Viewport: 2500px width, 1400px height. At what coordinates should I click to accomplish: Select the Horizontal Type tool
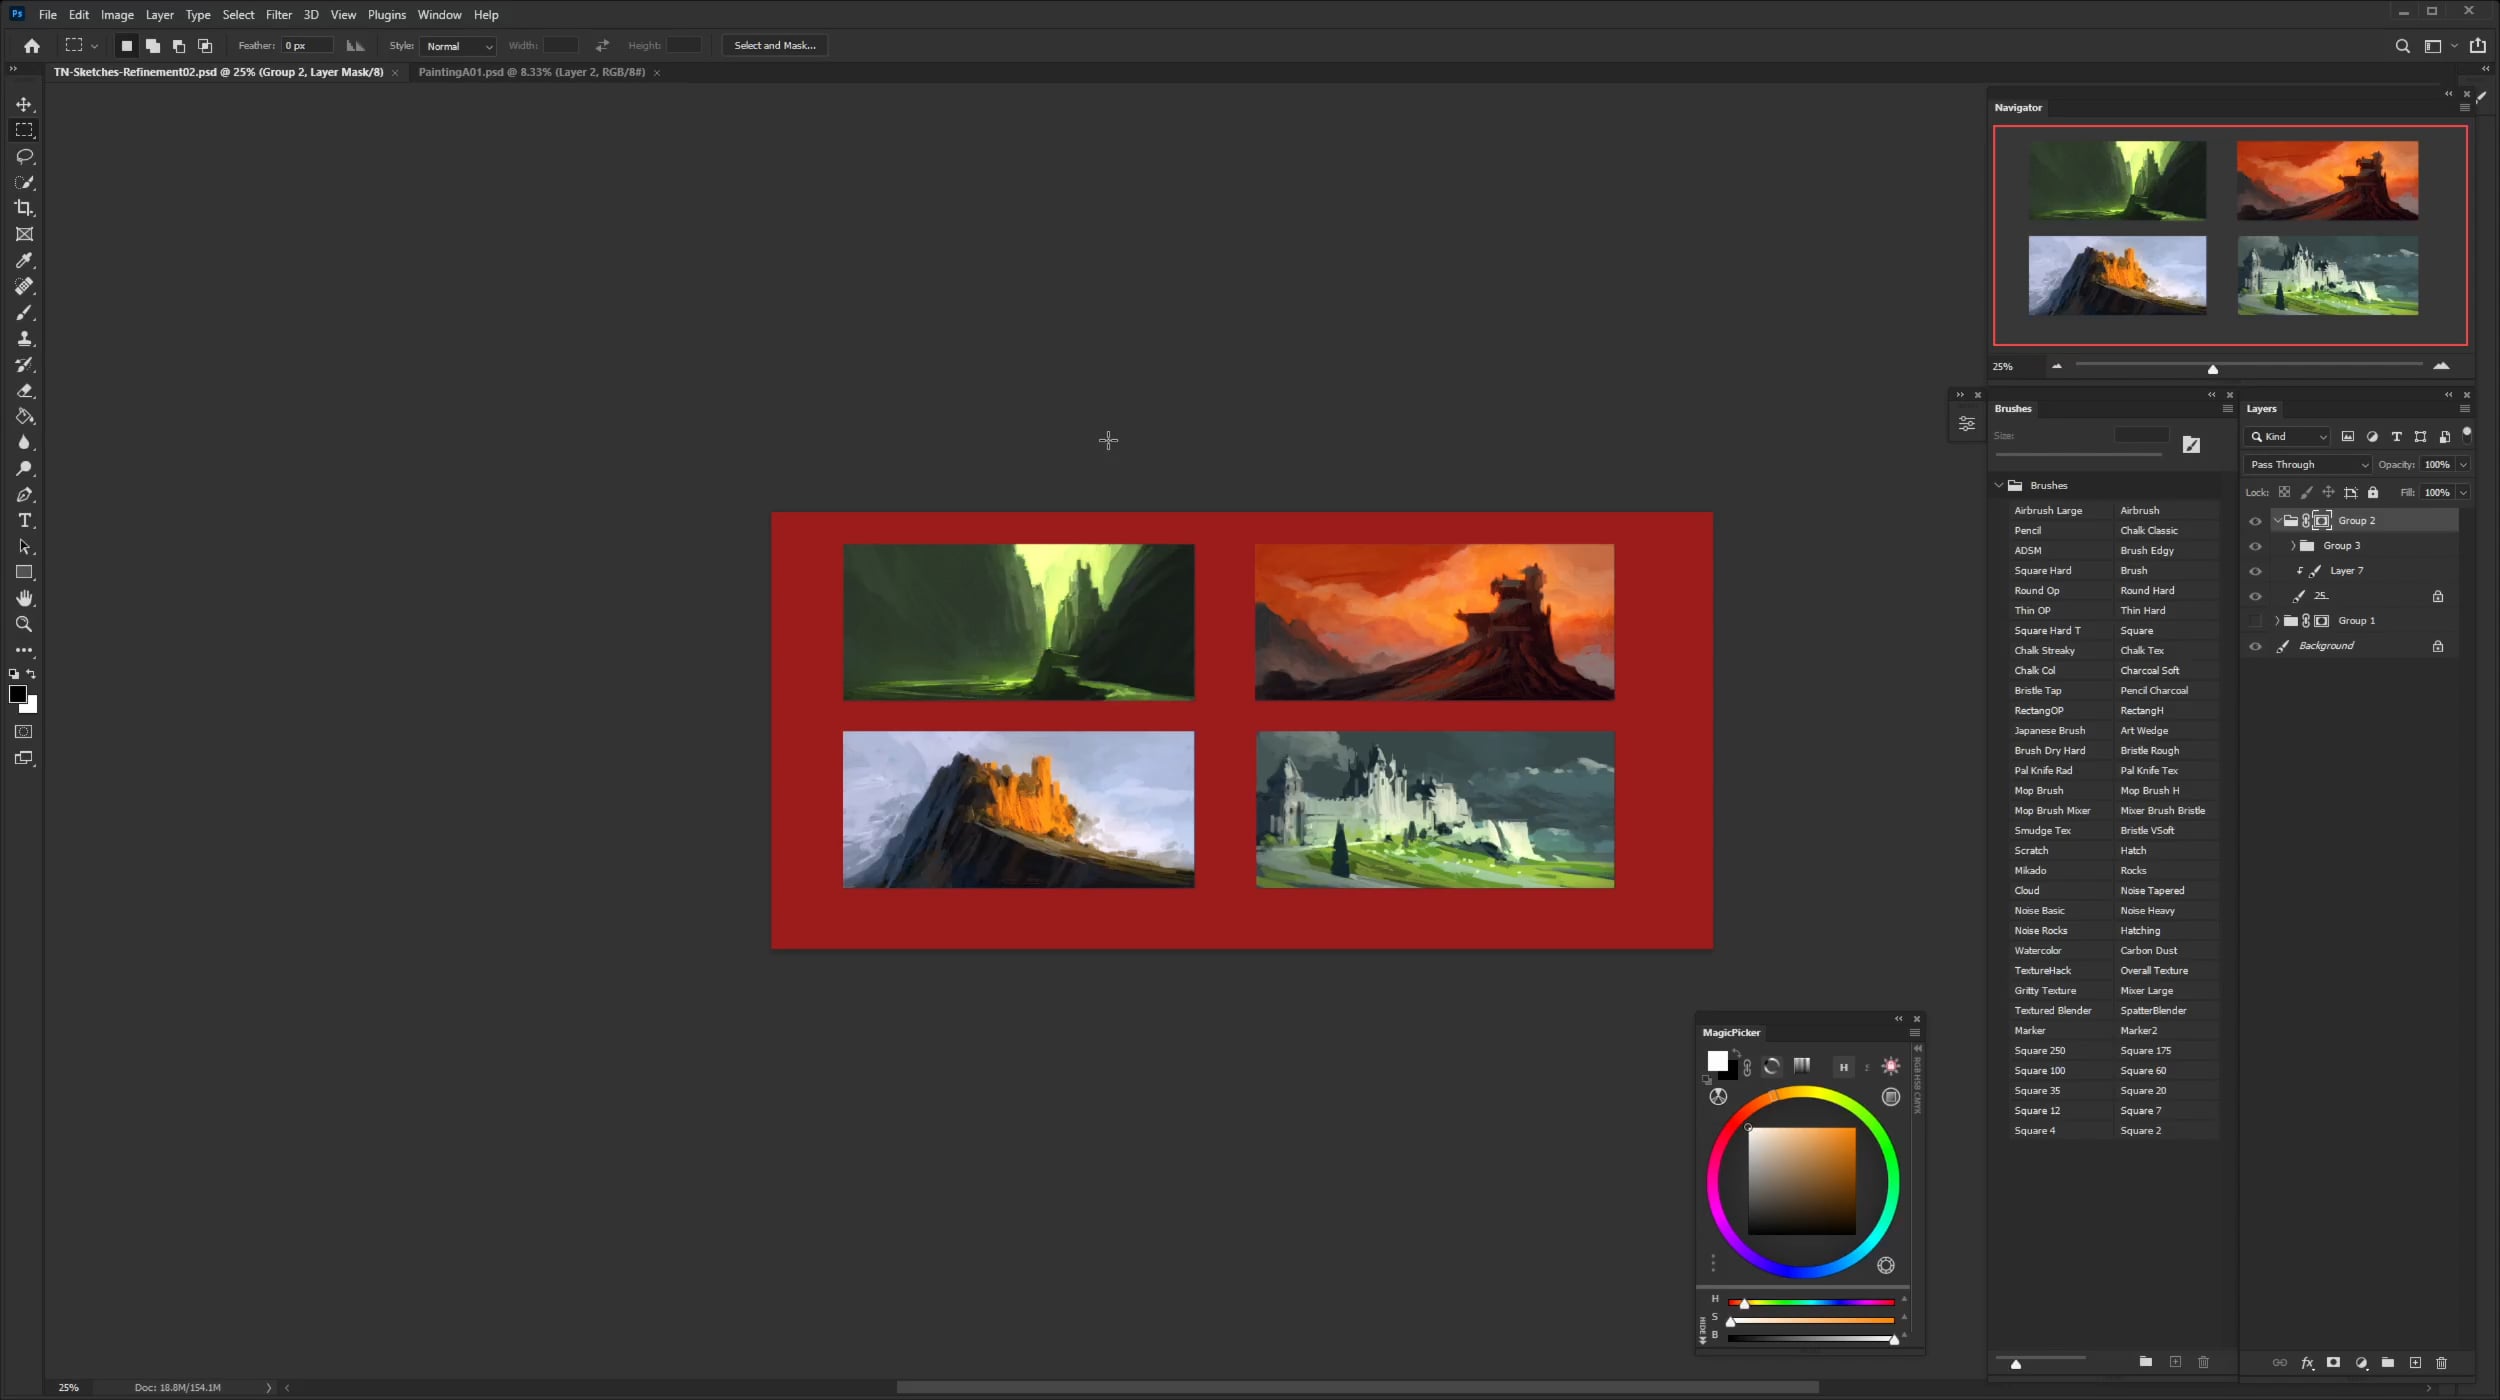pos(25,520)
